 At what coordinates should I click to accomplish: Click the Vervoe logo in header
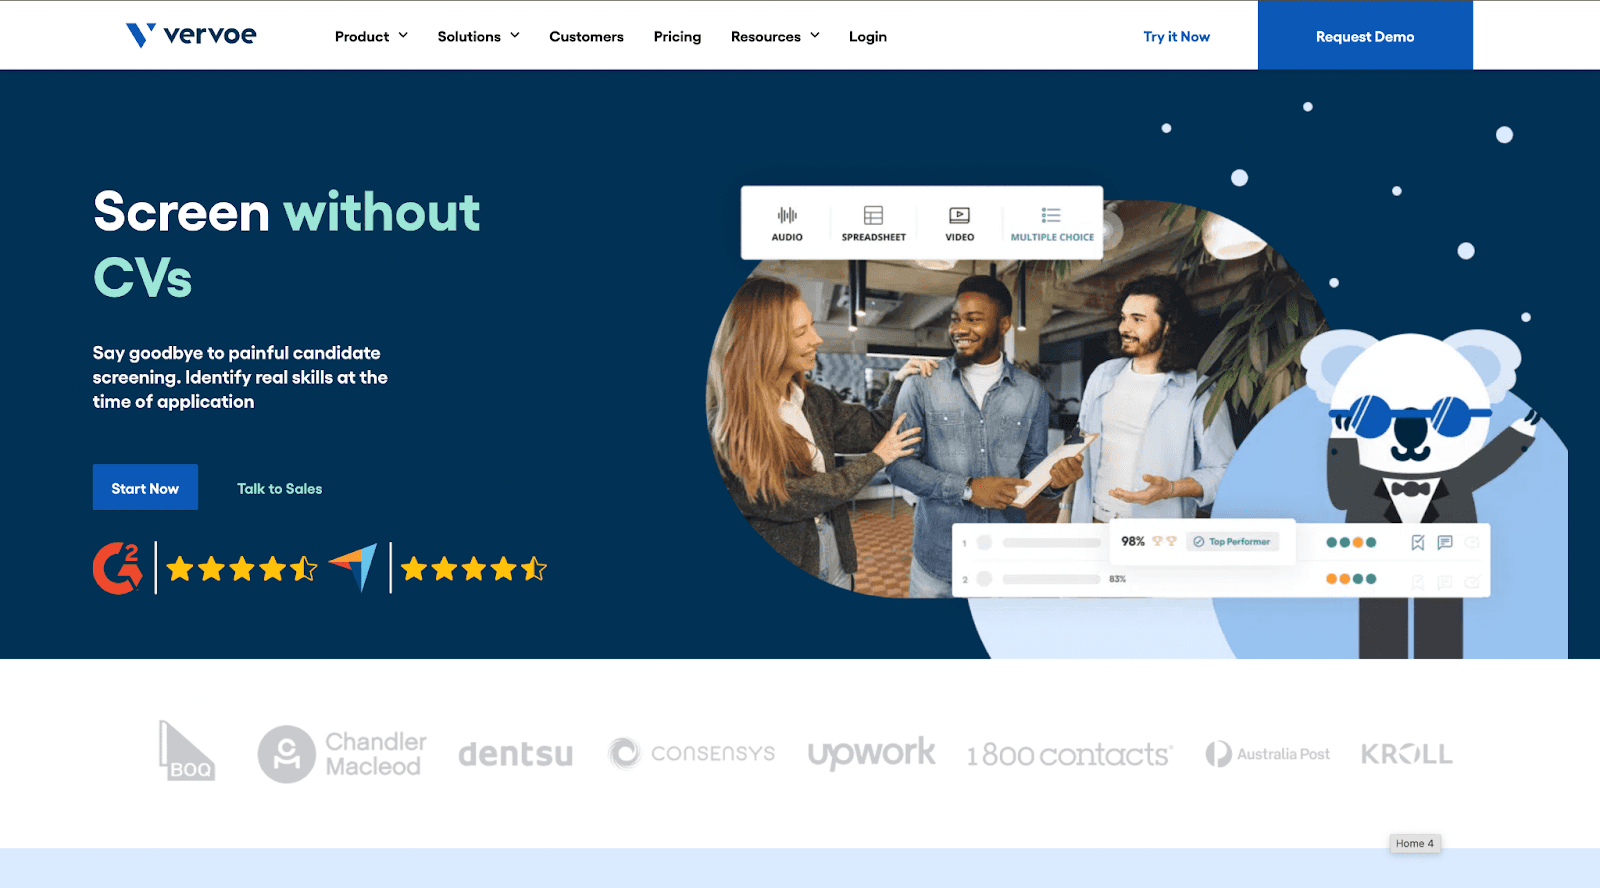pos(191,35)
